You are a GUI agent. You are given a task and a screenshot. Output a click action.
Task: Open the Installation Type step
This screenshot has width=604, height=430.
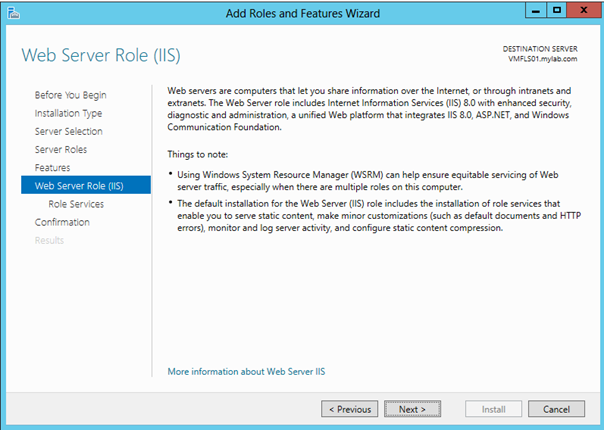click(x=69, y=113)
